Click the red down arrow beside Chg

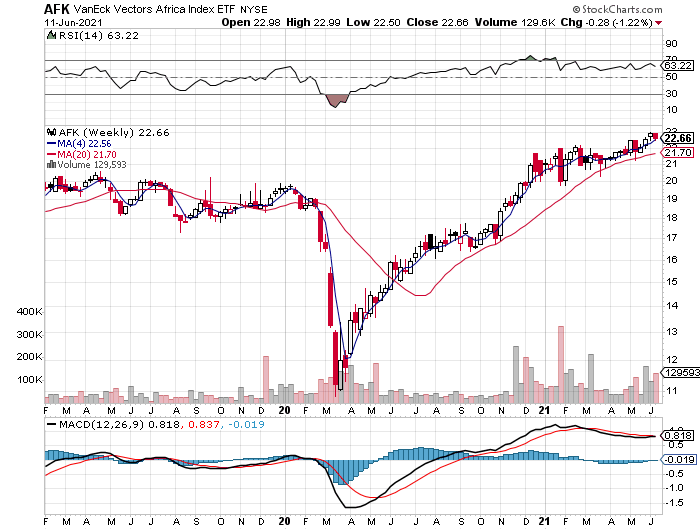pyautogui.click(x=658, y=23)
